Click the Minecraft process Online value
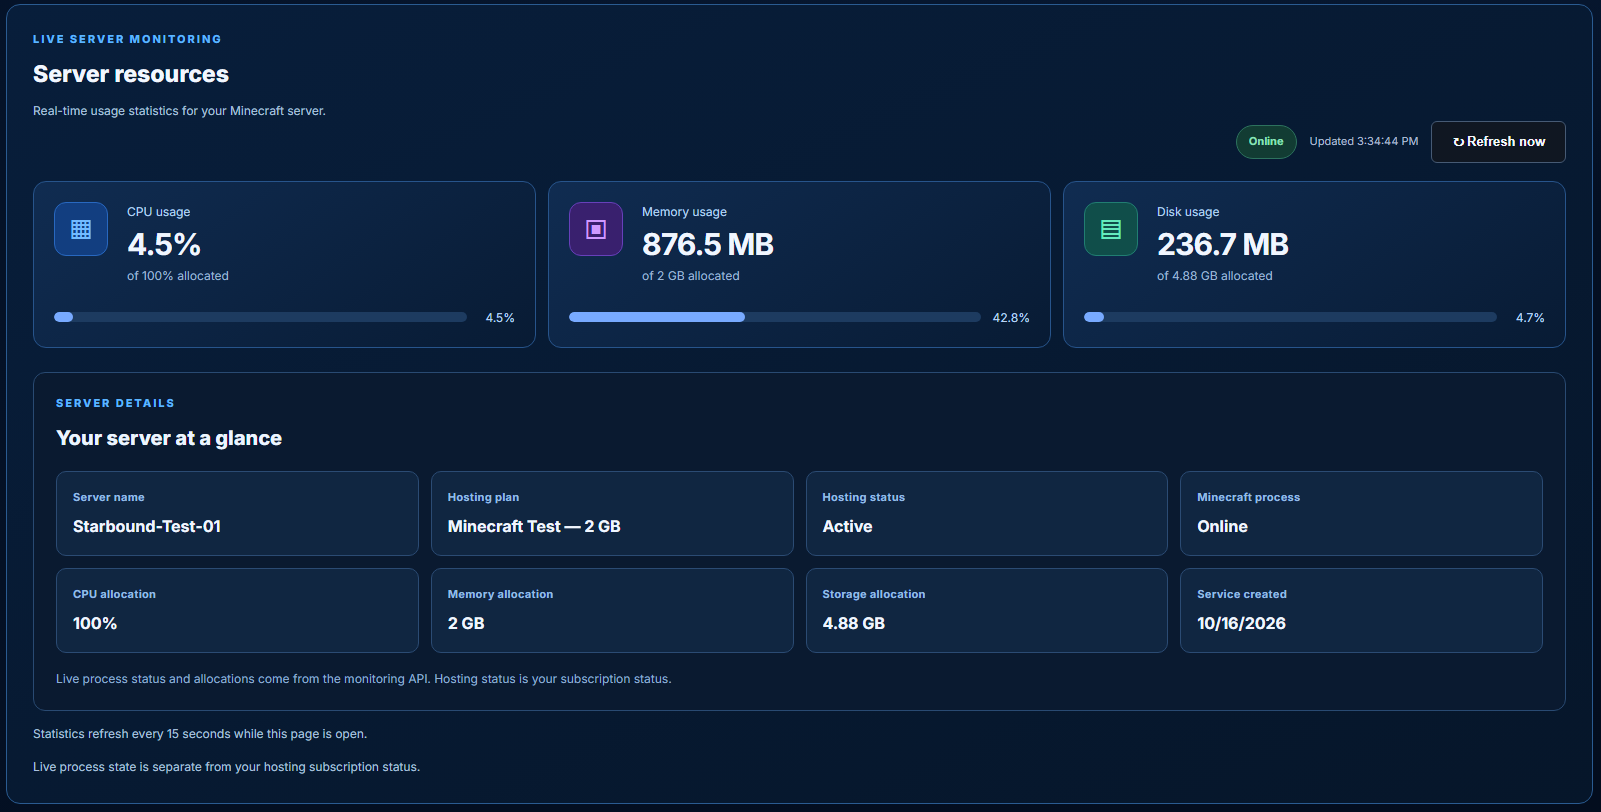 [x=1222, y=526]
